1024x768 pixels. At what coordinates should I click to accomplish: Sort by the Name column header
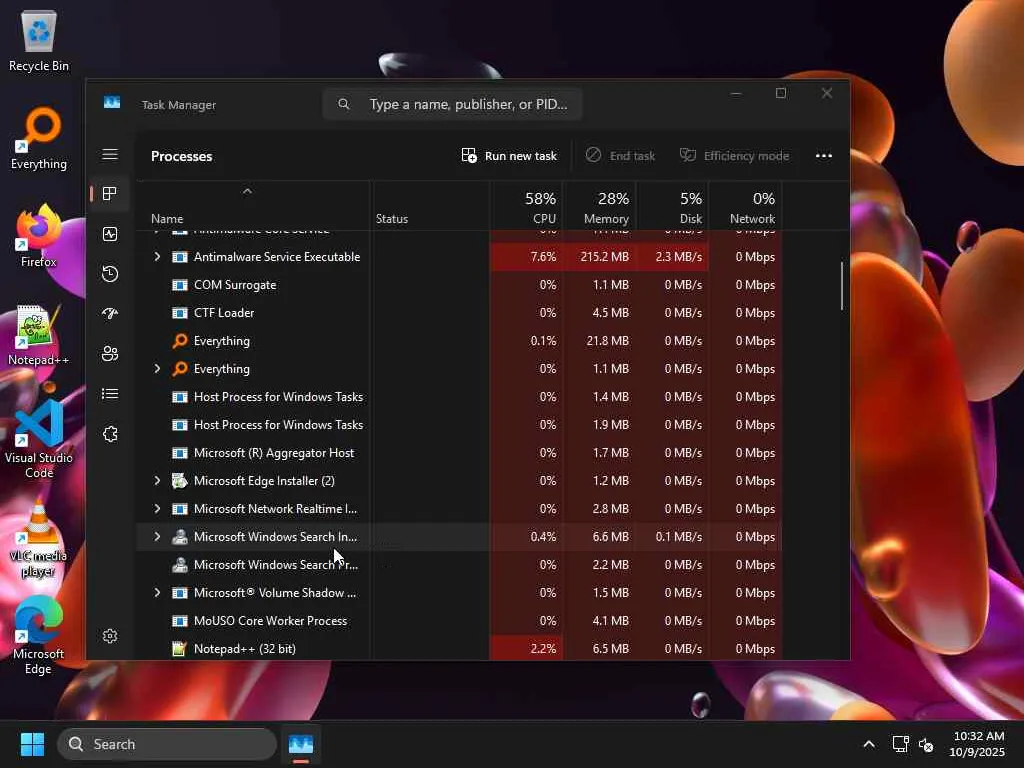(x=253, y=206)
